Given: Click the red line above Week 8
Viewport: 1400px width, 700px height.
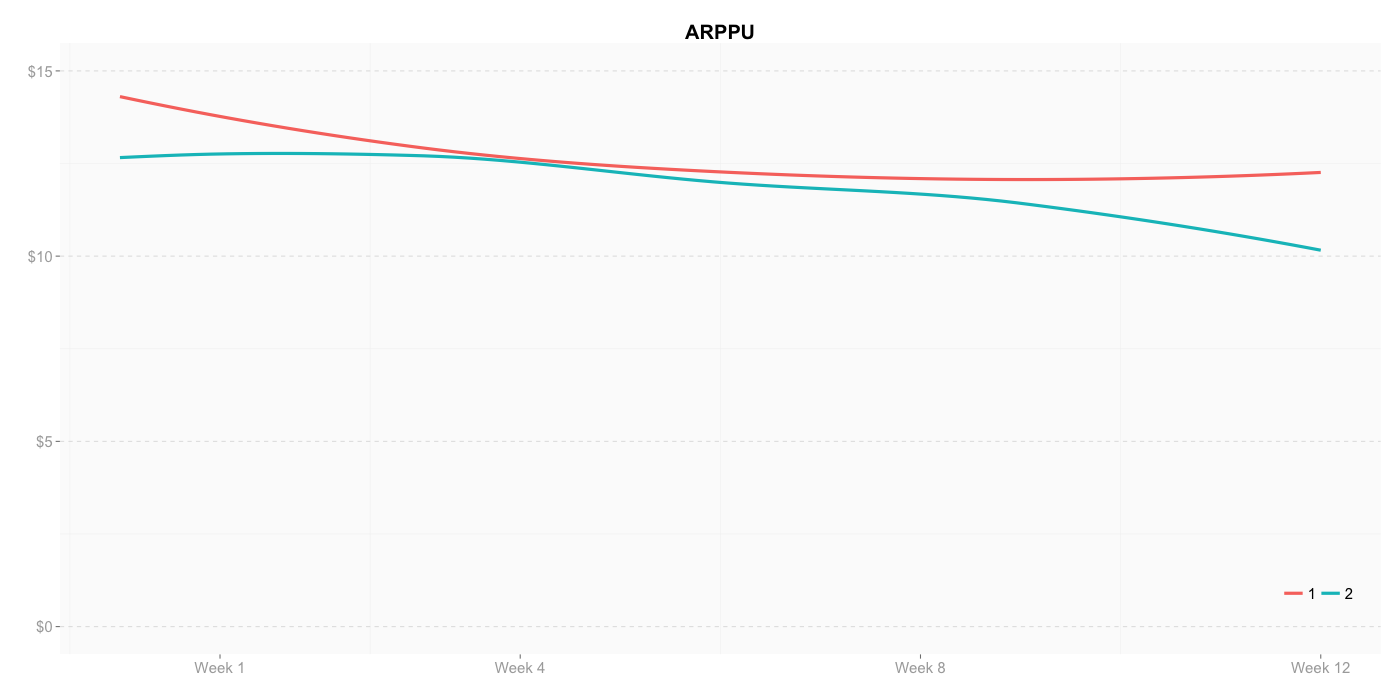Looking at the screenshot, I should coord(920,178).
